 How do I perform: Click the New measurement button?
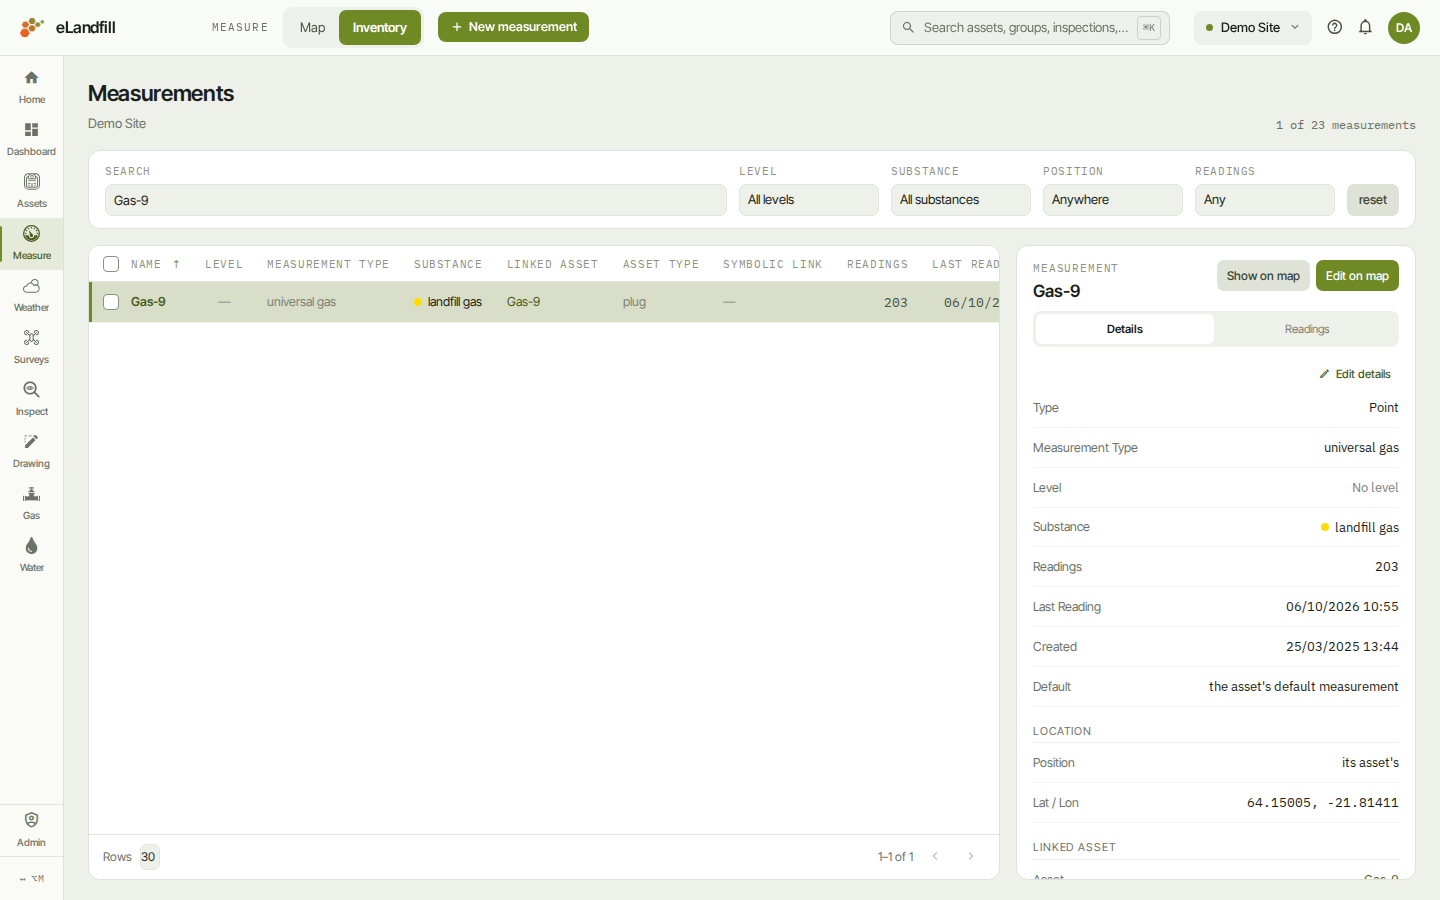[513, 27]
